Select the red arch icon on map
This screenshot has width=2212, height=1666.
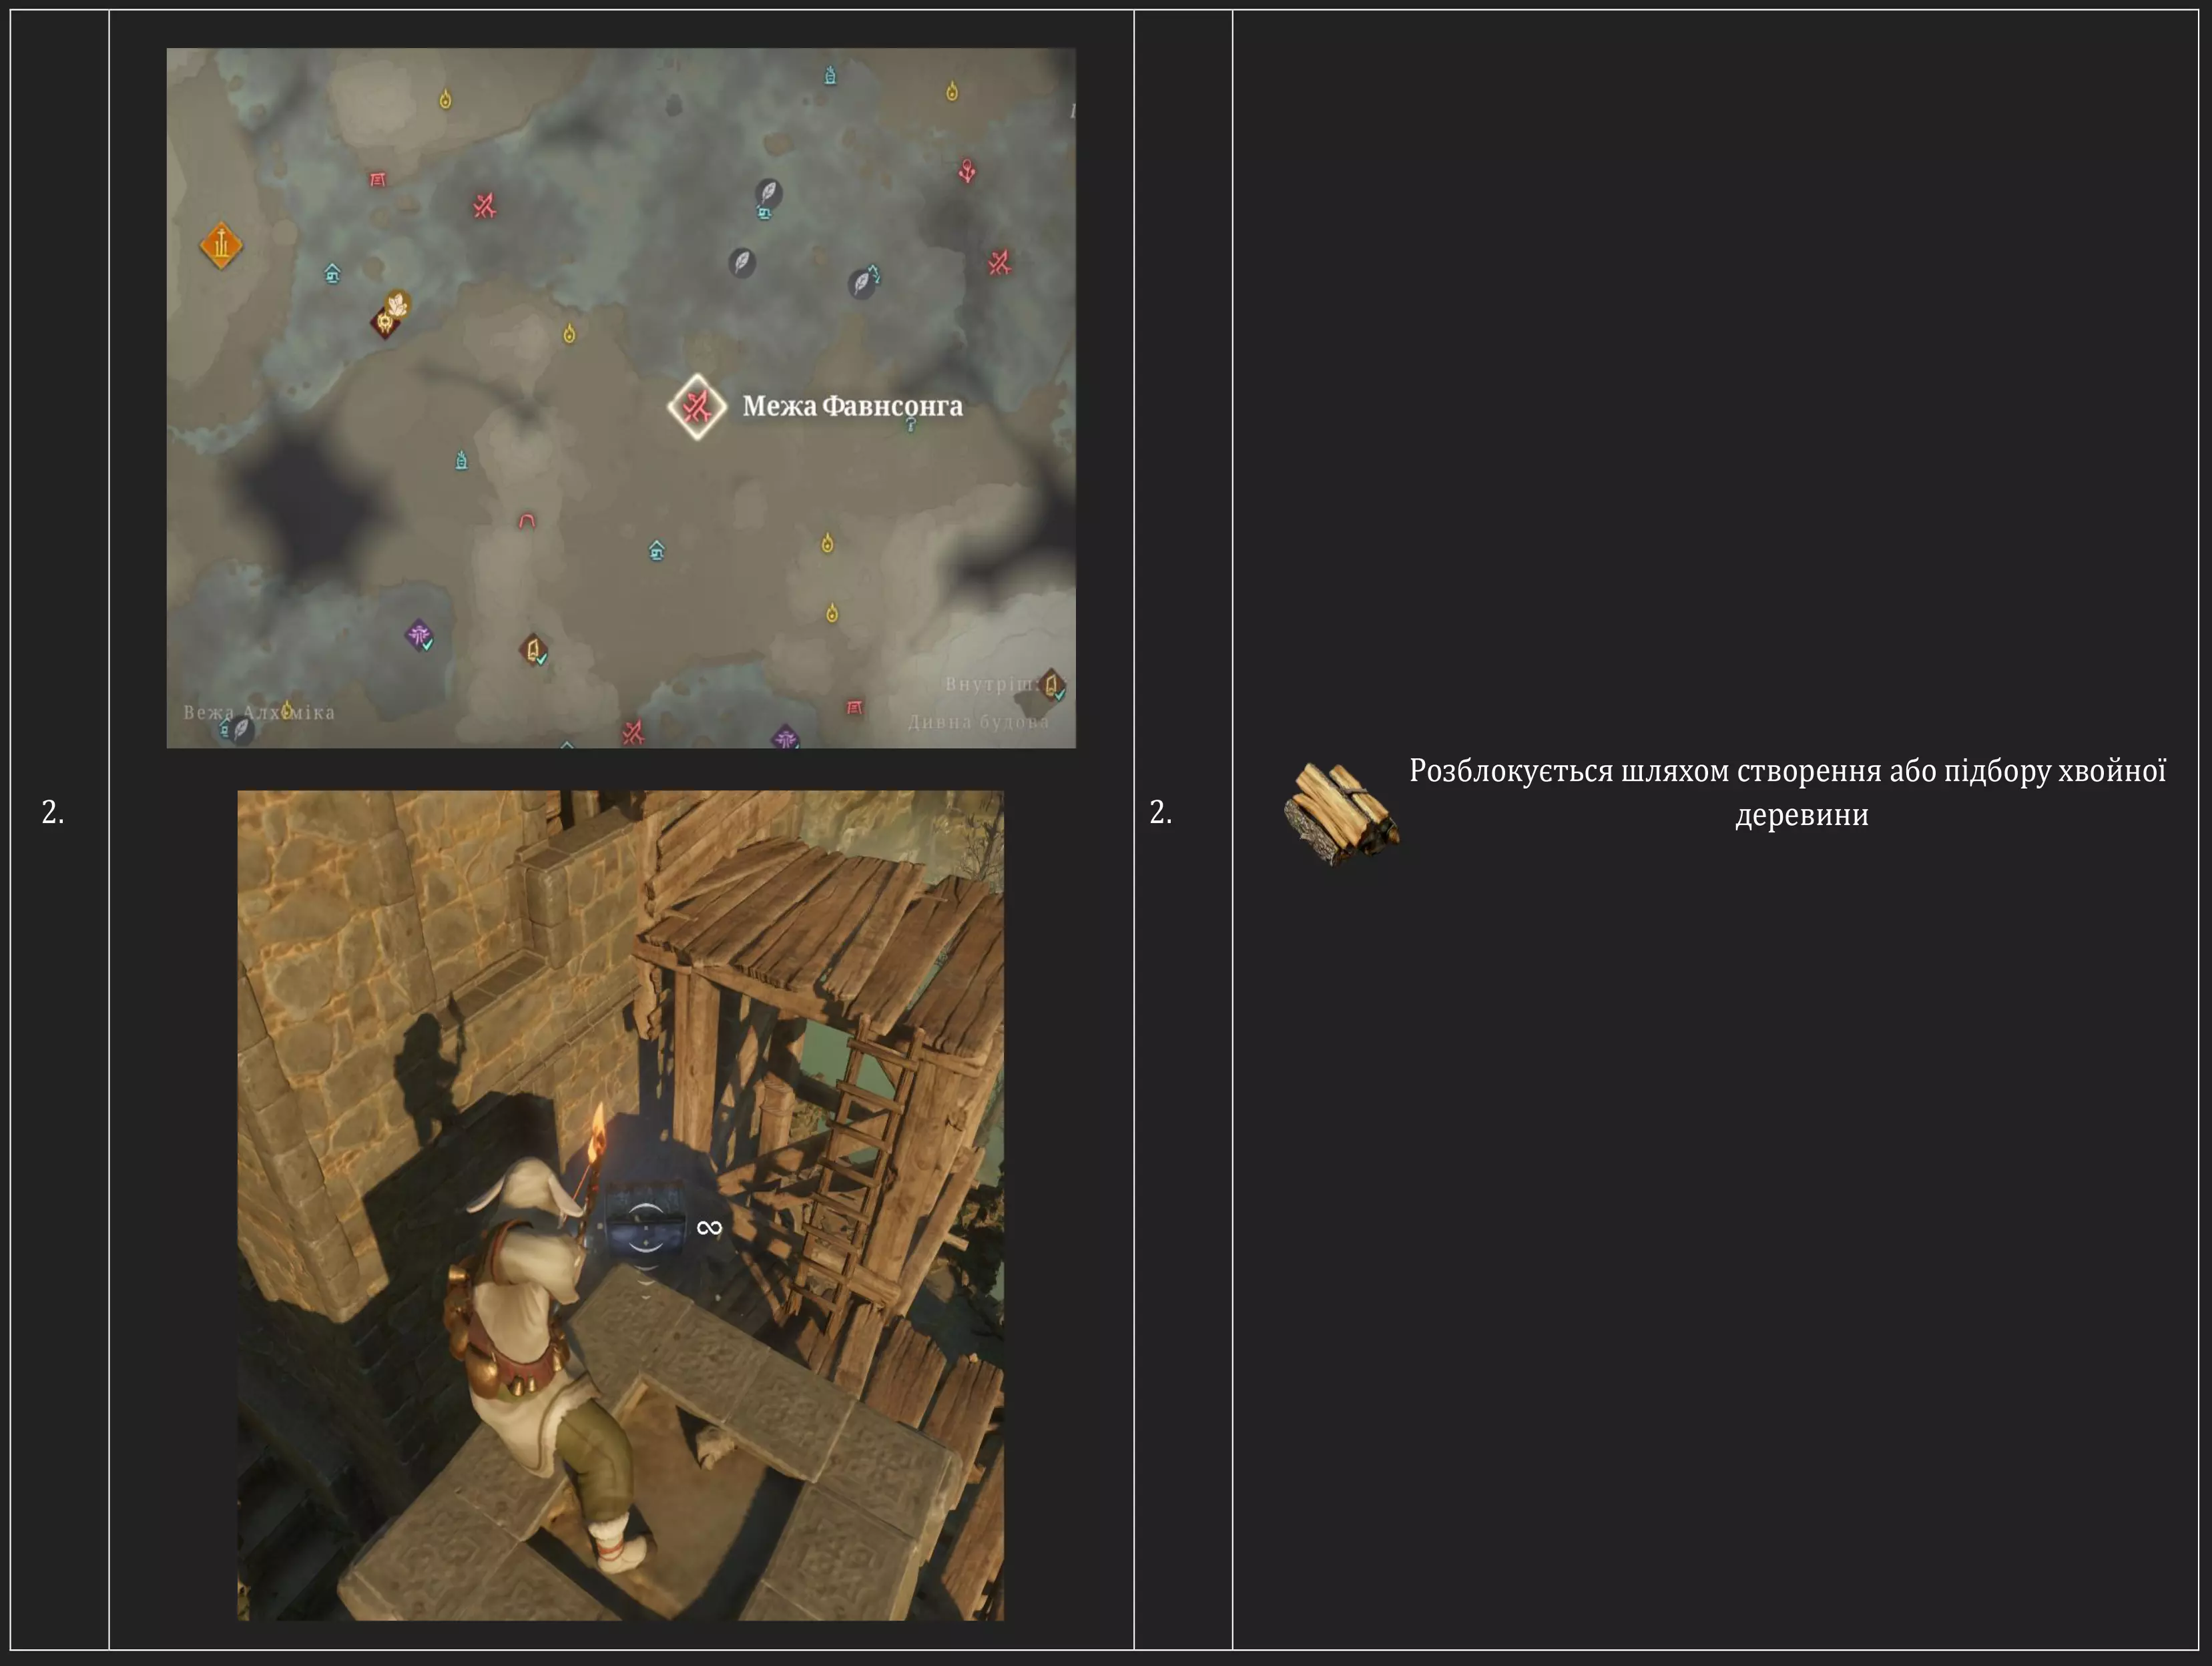pyautogui.click(x=527, y=520)
